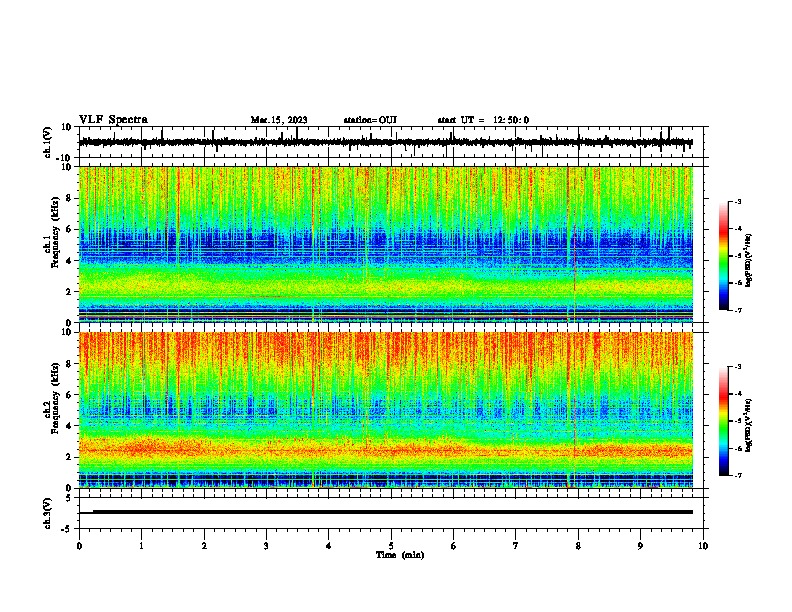The width and height of the screenshot is (792, 612).
Task: Click the "Time (min)" x-axis label
Action: click(400, 555)
